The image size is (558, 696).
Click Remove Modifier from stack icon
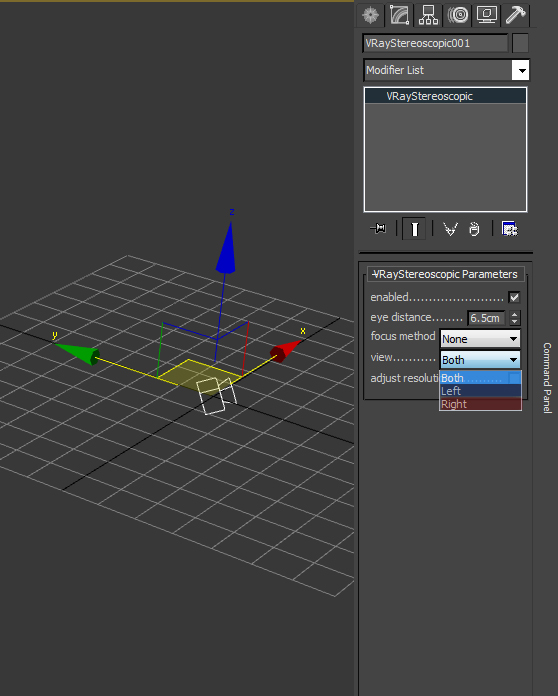474,229
